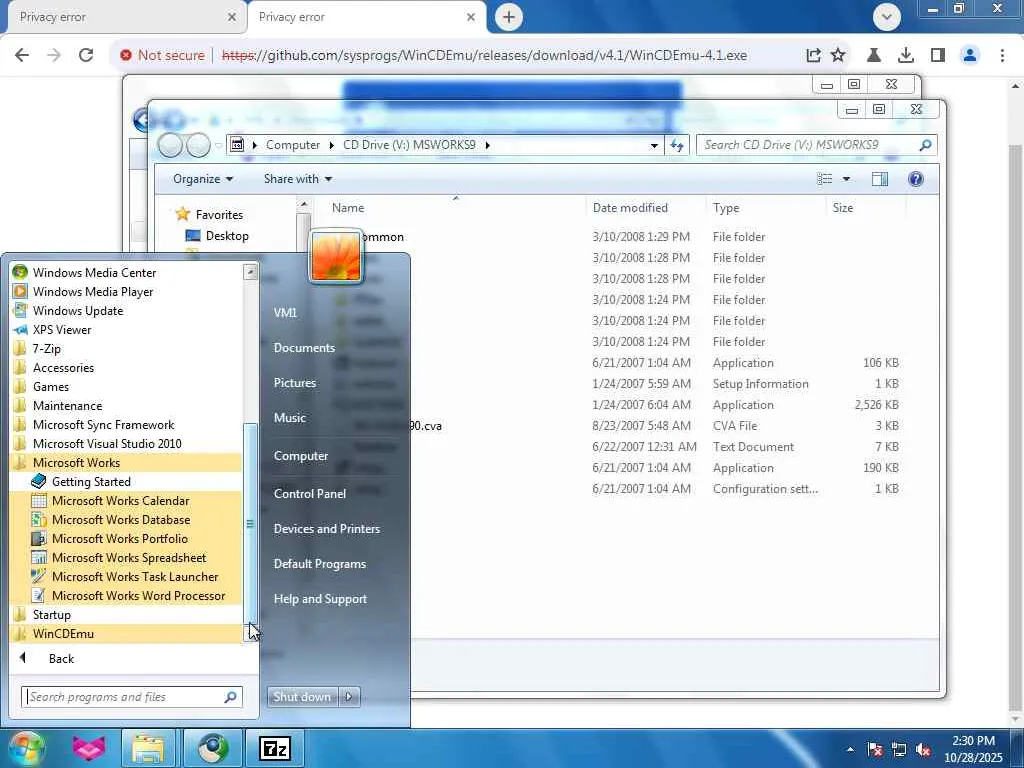The height and width of the screenshot is (768, 1024).
Task: Open the address bar history dropdown
Action: [x=654, y=145]
